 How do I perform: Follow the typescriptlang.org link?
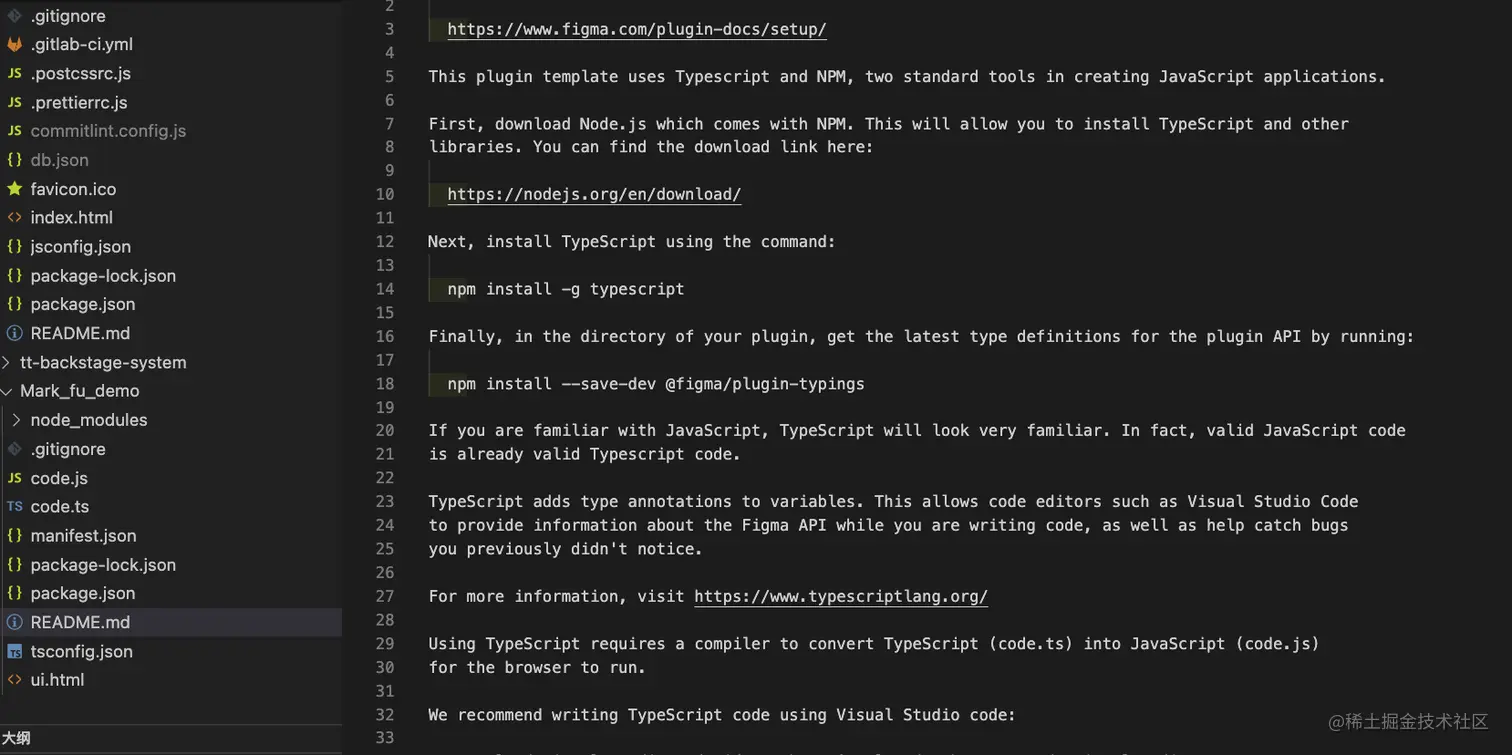click(x=840, y=596)
